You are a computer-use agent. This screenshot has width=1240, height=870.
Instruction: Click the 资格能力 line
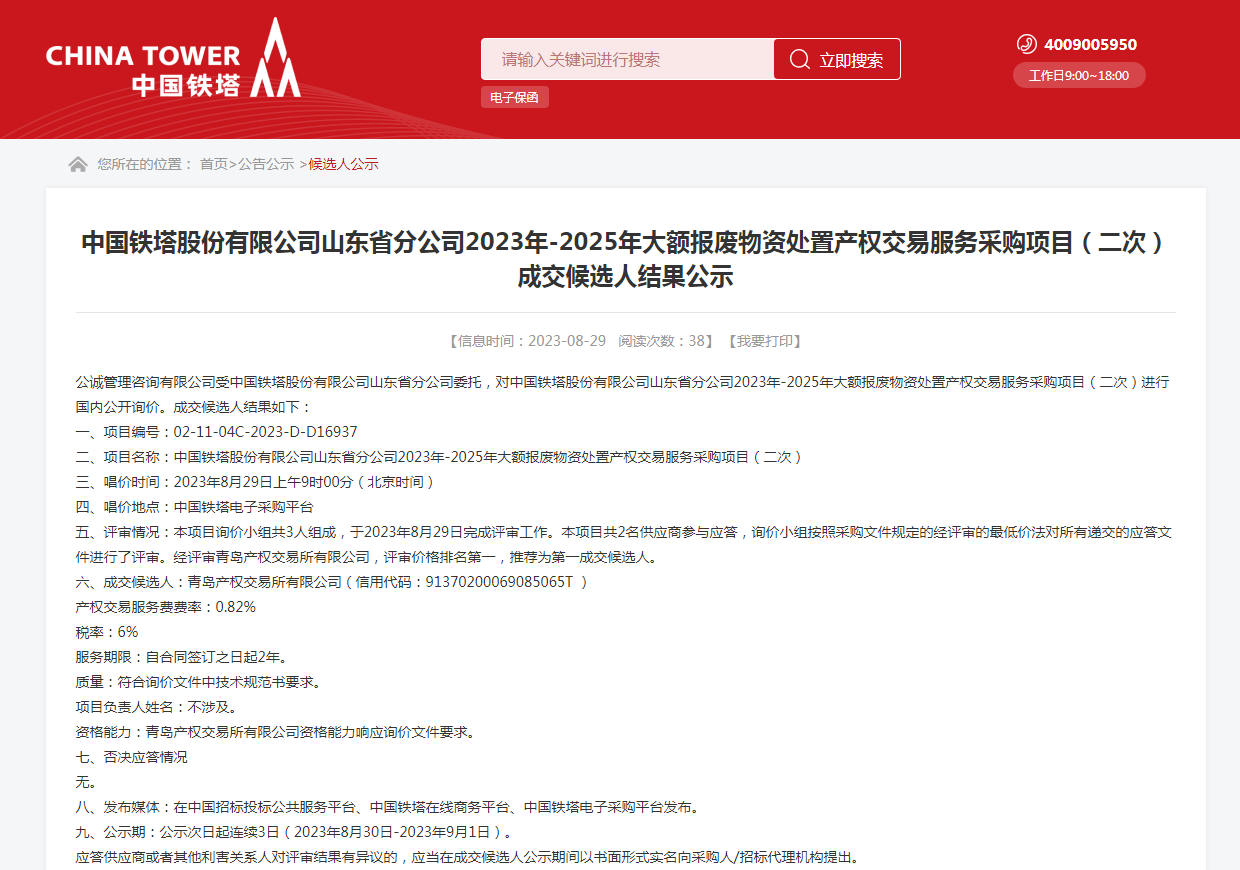coord(275,732)
